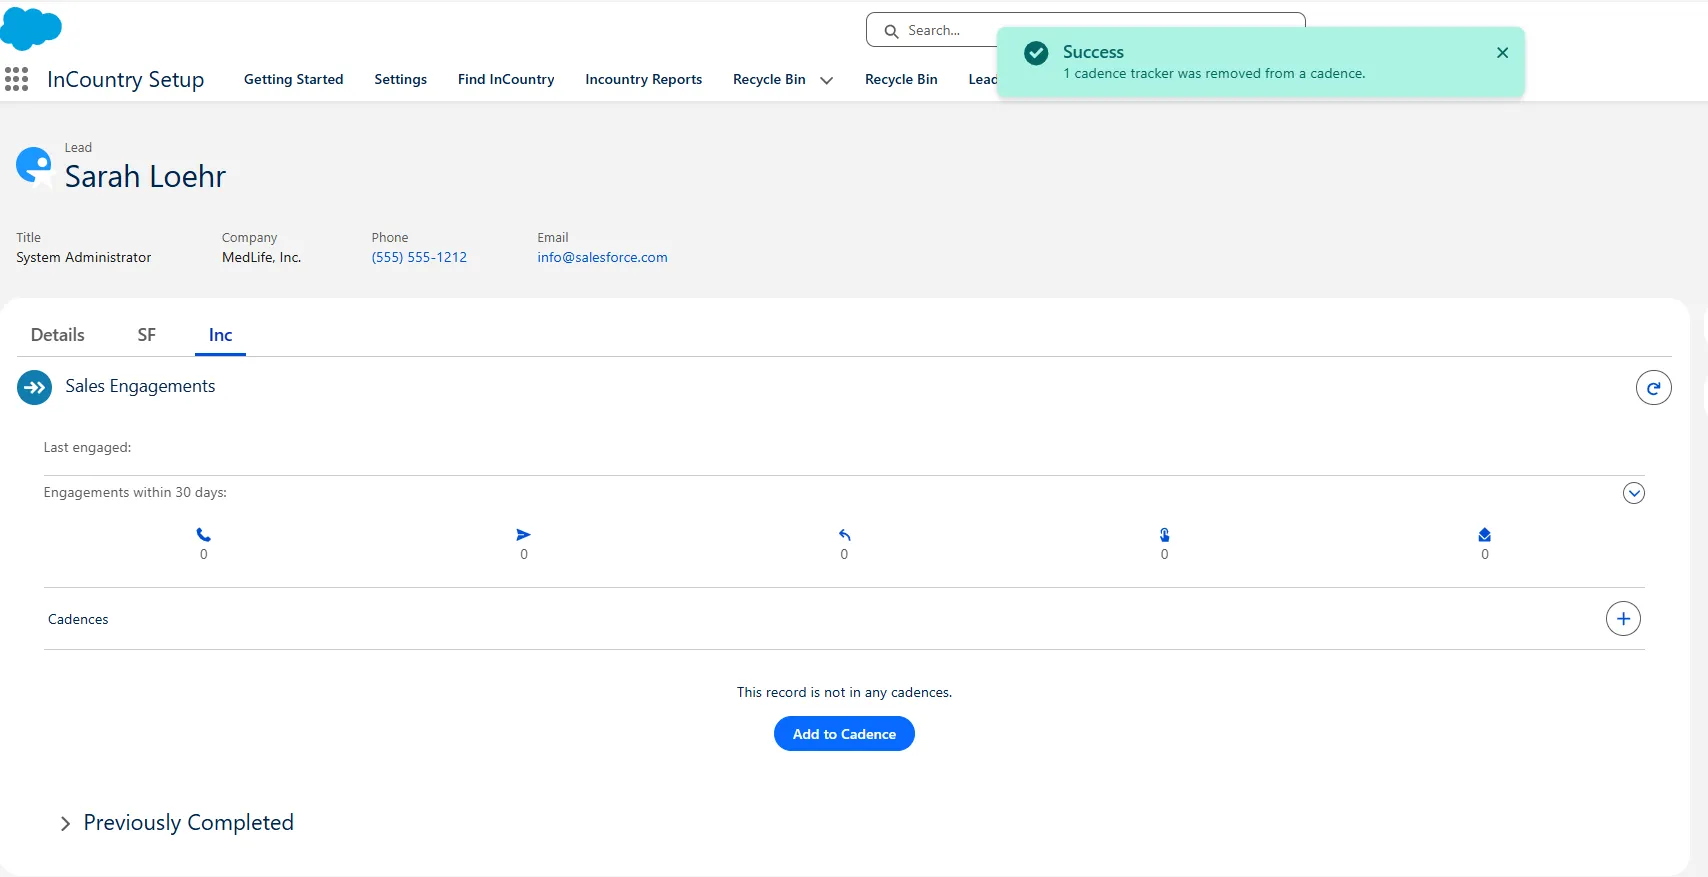Expand the Previously Completed section
Screen dimensions: 1708x877
point(66,824)
